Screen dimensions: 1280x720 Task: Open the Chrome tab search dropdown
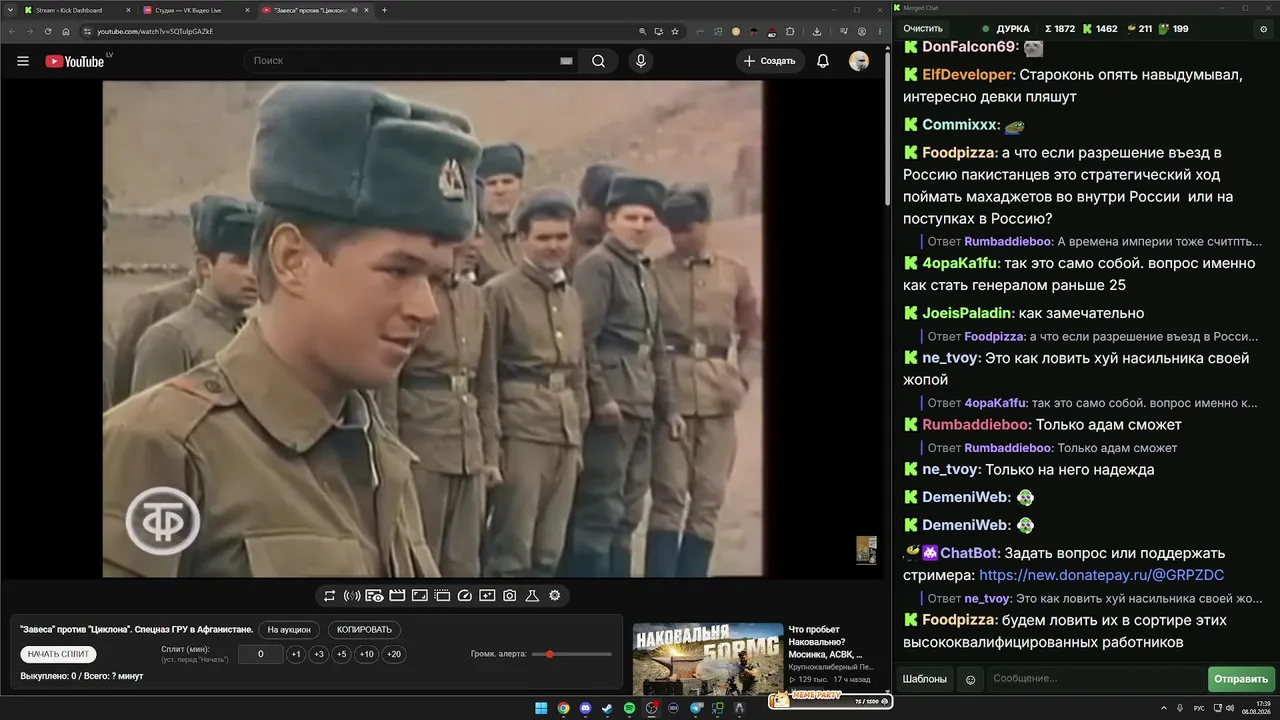click(x=9, y=10)
